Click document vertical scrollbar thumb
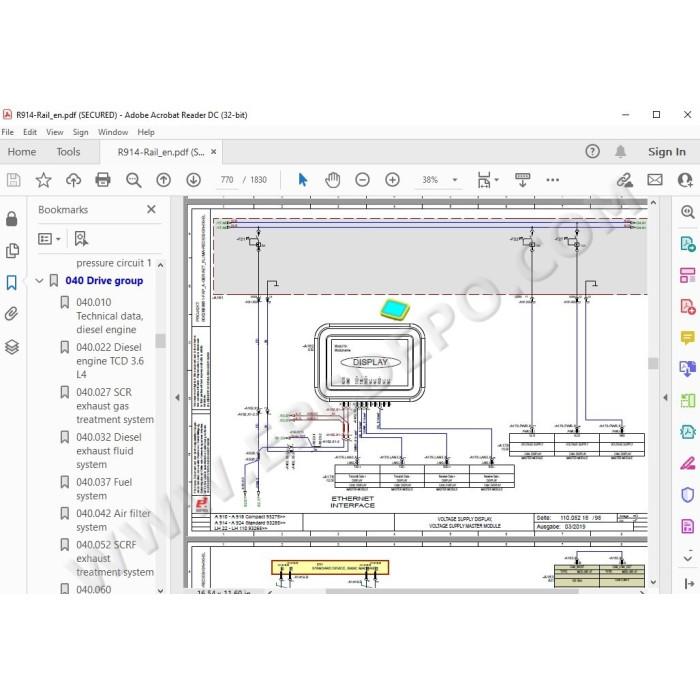The height and width of the screenshot is (700, 700). click(x=653, y=363)
